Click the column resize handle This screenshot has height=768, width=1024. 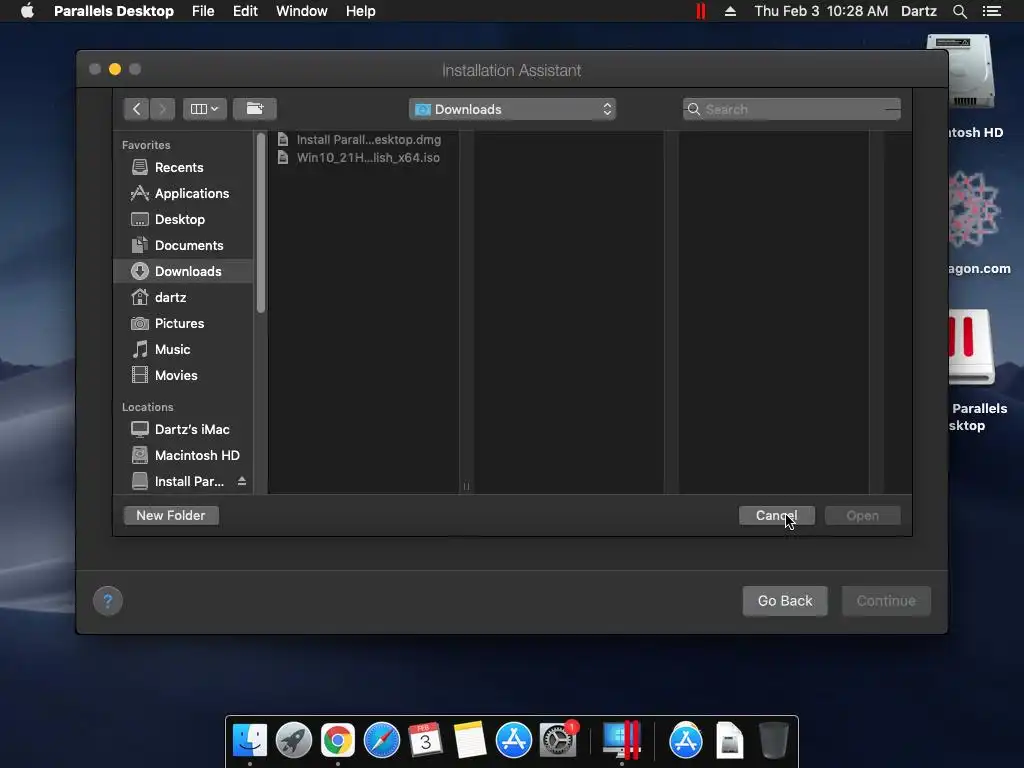click(466, 486)
